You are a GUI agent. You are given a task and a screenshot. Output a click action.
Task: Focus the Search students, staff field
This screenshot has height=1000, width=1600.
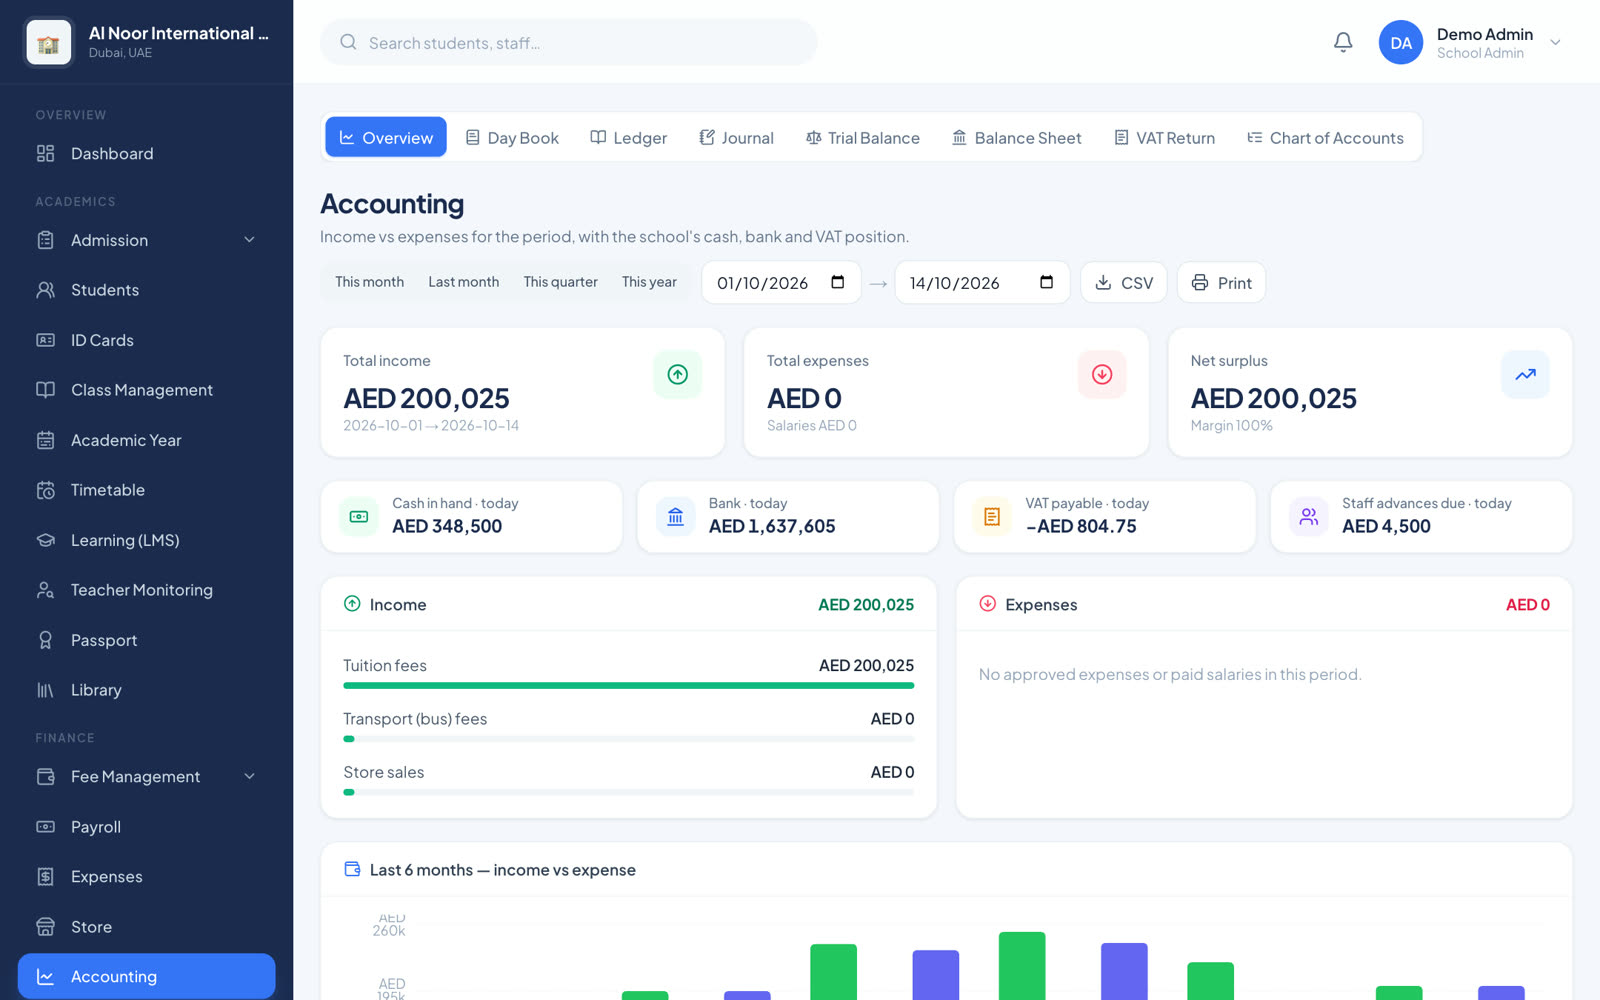[568, 42]
